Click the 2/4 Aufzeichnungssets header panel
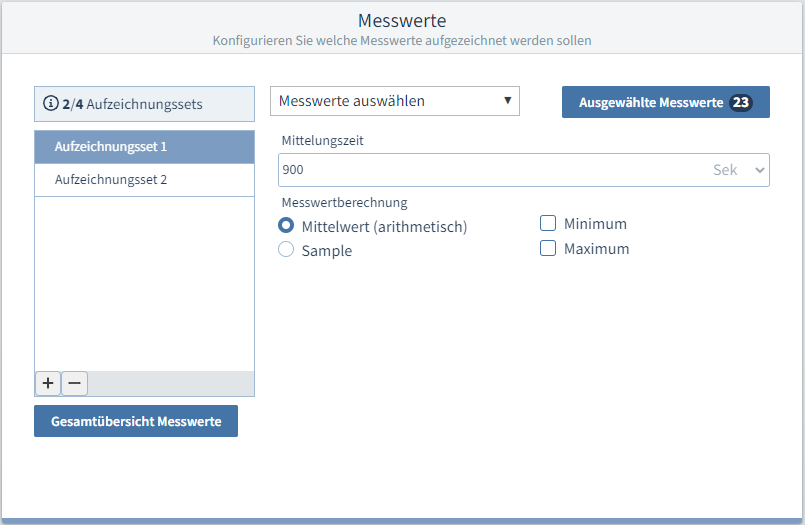 144,104
